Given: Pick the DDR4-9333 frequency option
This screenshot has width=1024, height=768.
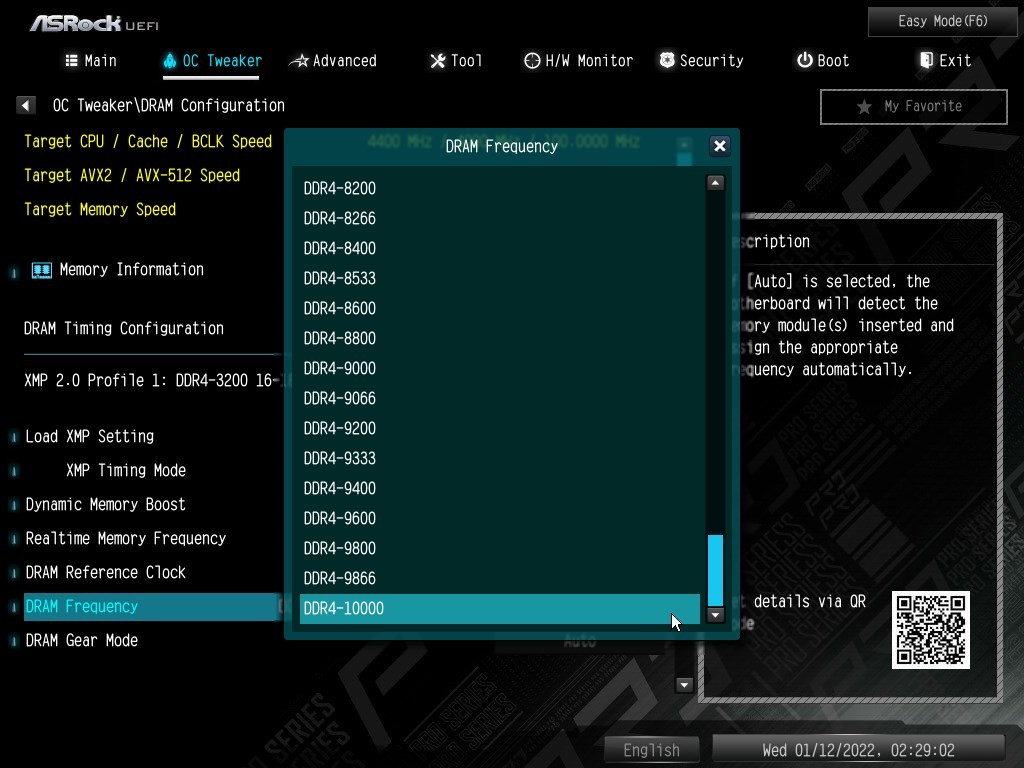Looking at the screenshot, I should pyautogui.click(x=499, y=458).
